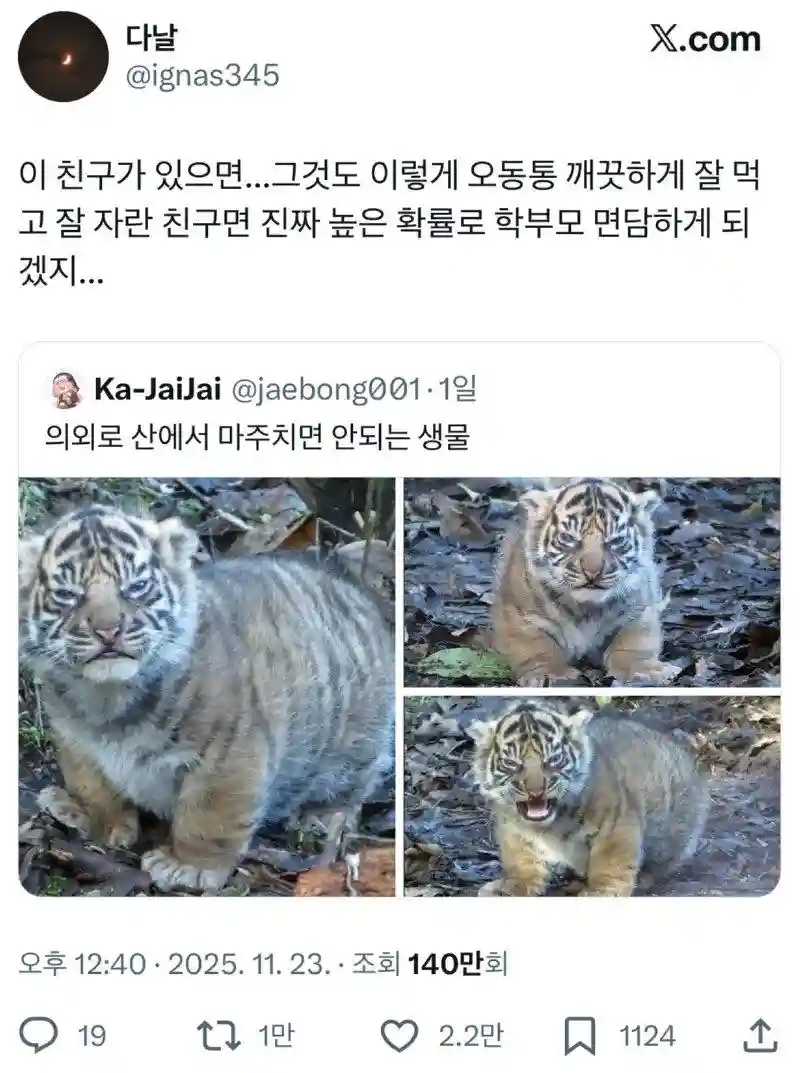Open Ka-JaiJai's small avatar
The width and height of the screenshot is (800, 1073).
(64, 389)
